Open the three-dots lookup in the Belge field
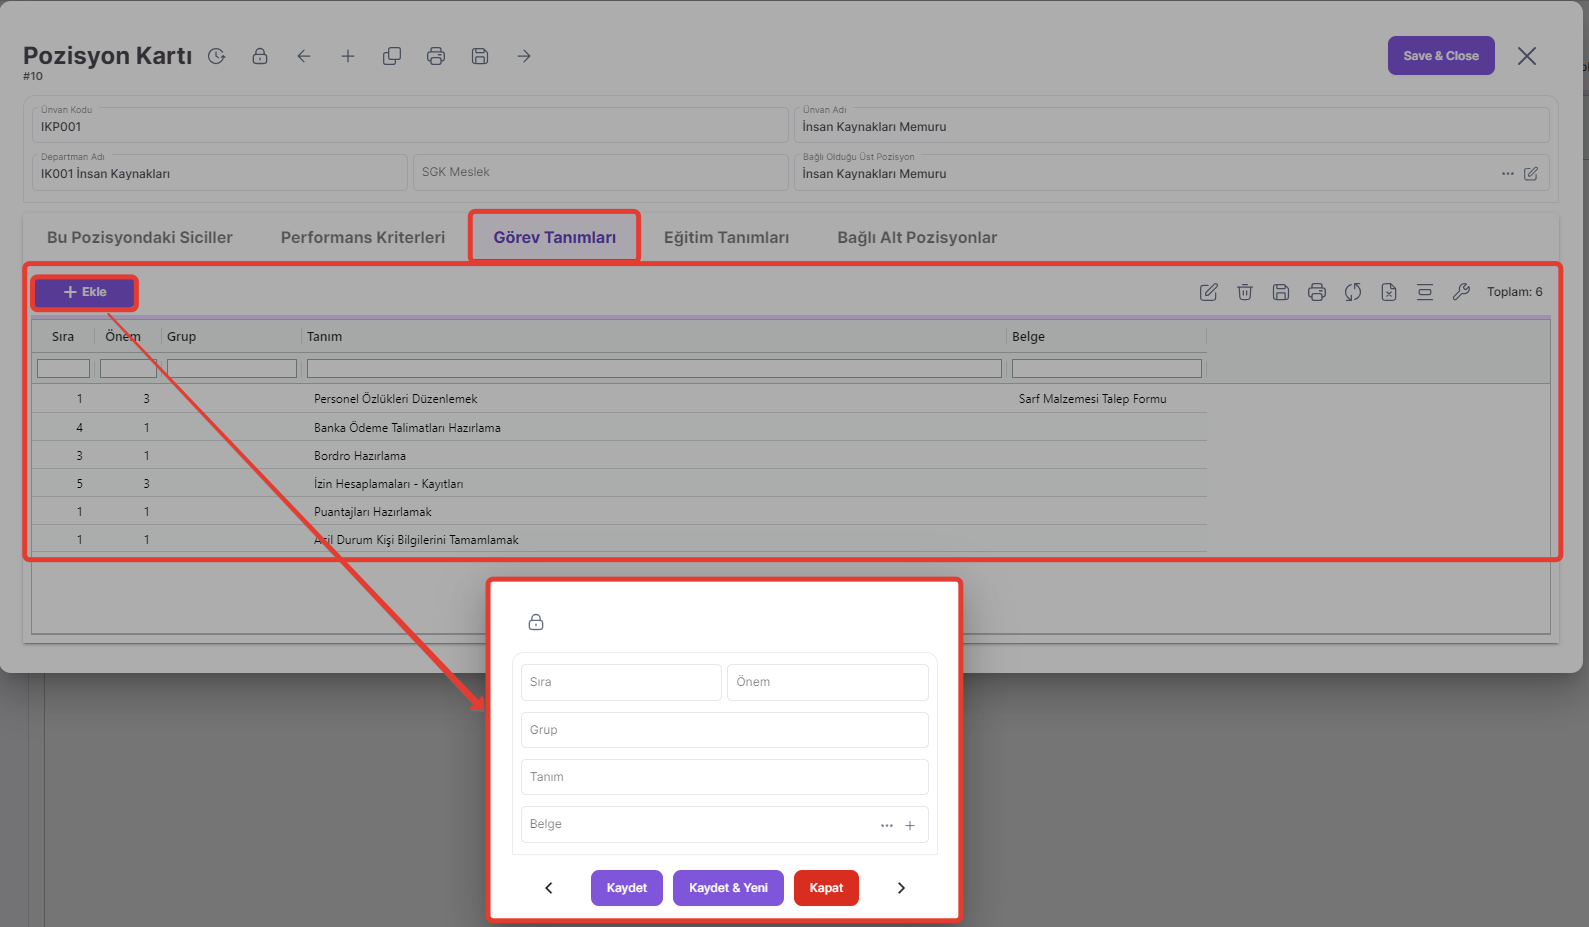This screenshot has width=1589, height=927. pyautogui.click(x=887, y=825)
